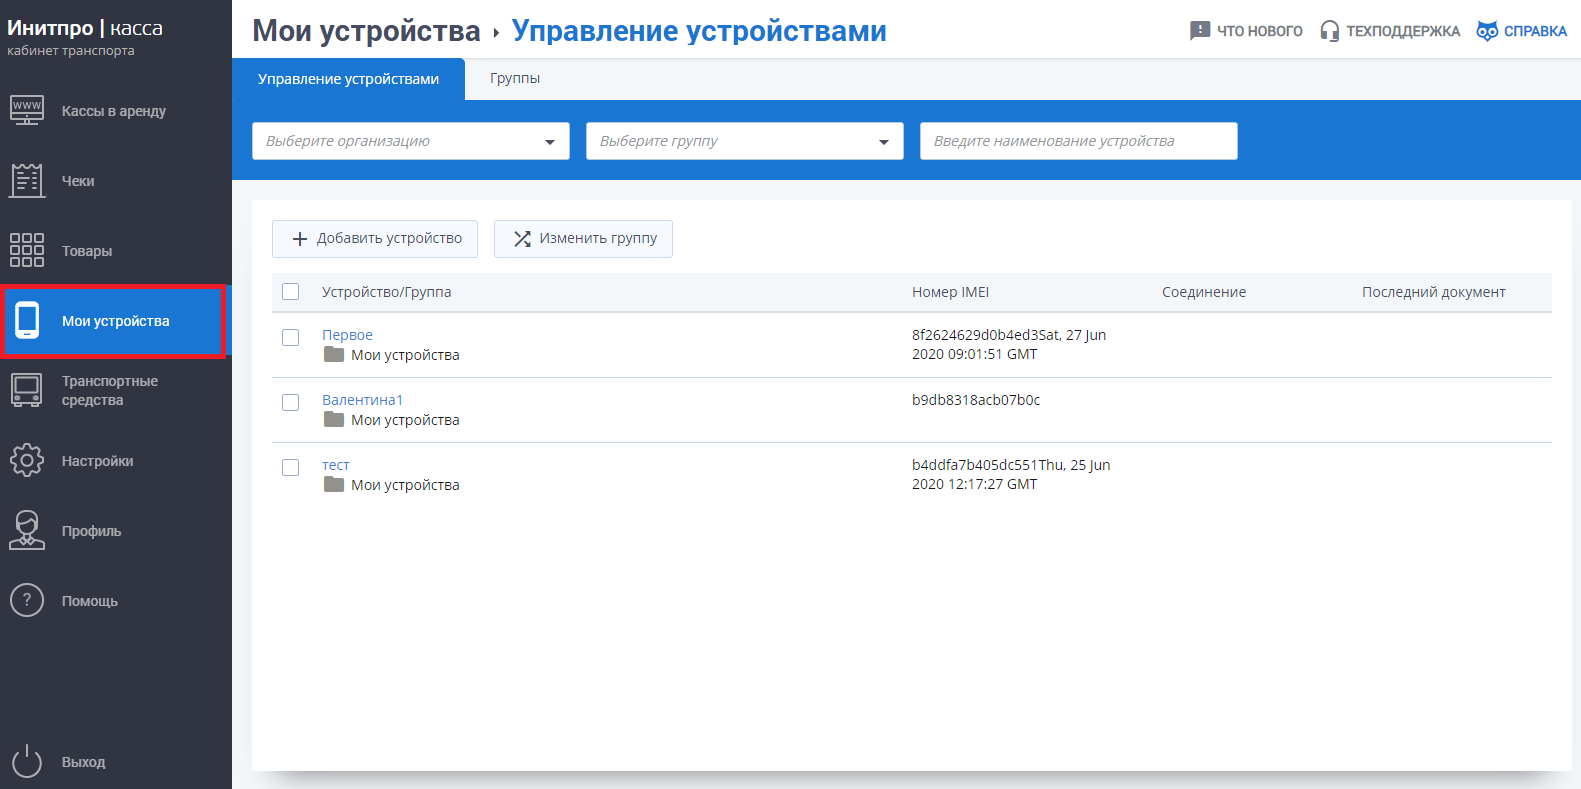
Task: Open ТЕХПОДДЕРЖКА headset icon
Action: click(1329, 31)
